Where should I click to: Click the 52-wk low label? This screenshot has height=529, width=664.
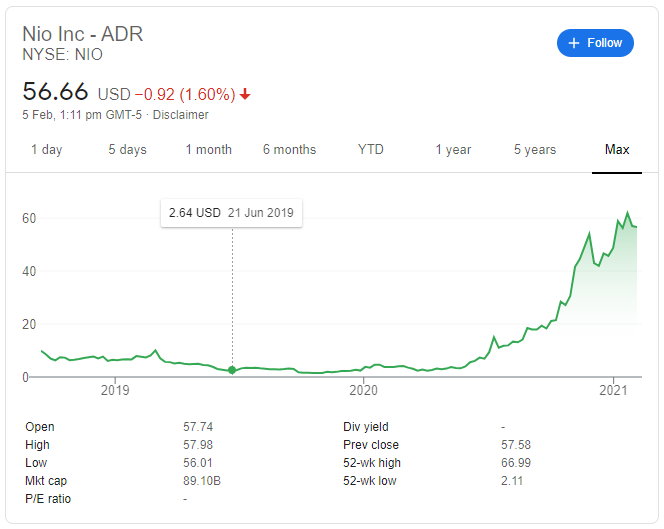pos(370,481)
